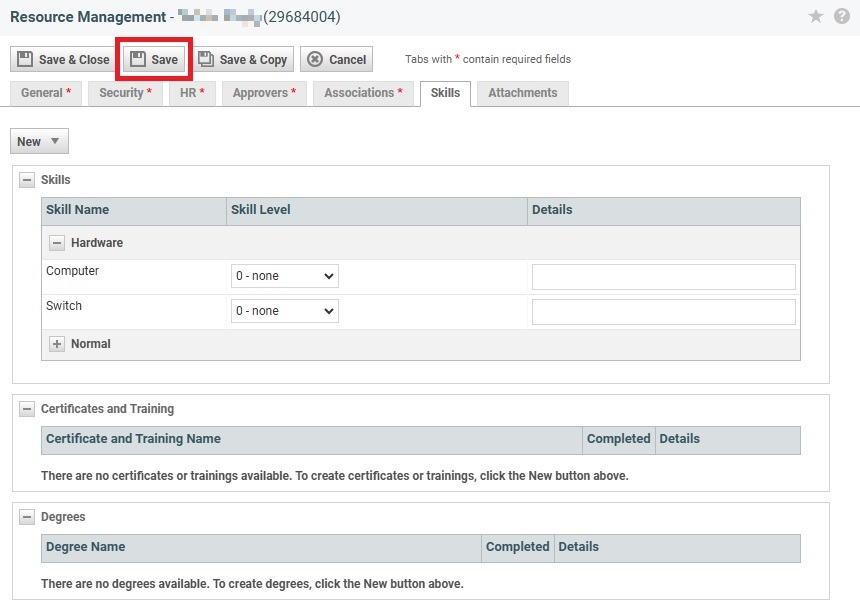The image size is (860, 612).
Task: Click the Cancel button
Action: click(336, 59)
